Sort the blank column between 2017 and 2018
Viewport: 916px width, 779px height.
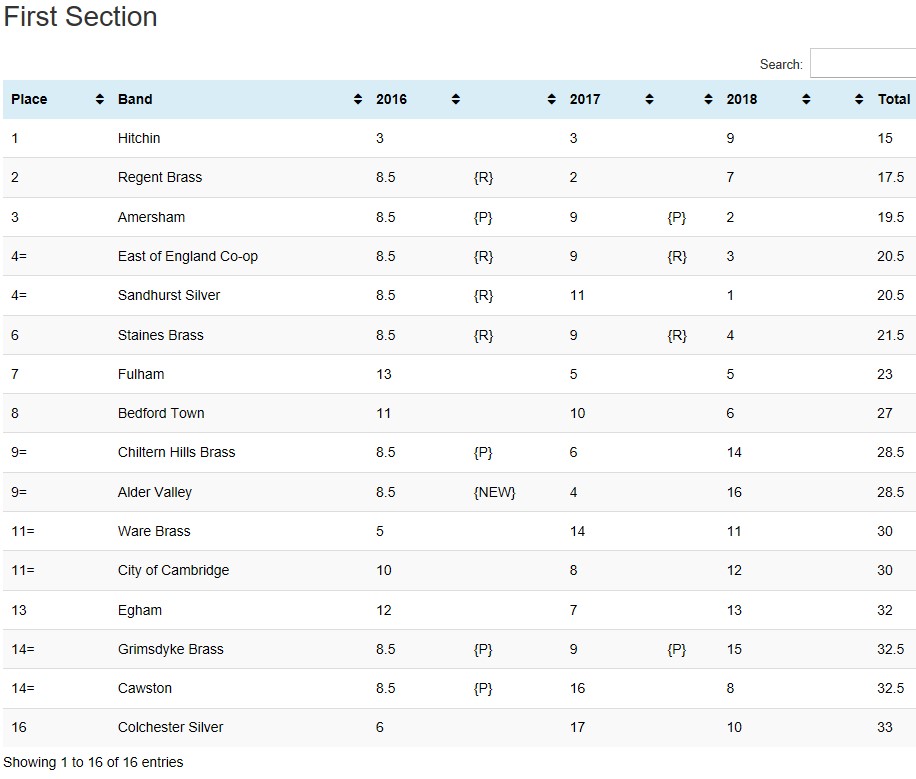click(x=709, y=99)
